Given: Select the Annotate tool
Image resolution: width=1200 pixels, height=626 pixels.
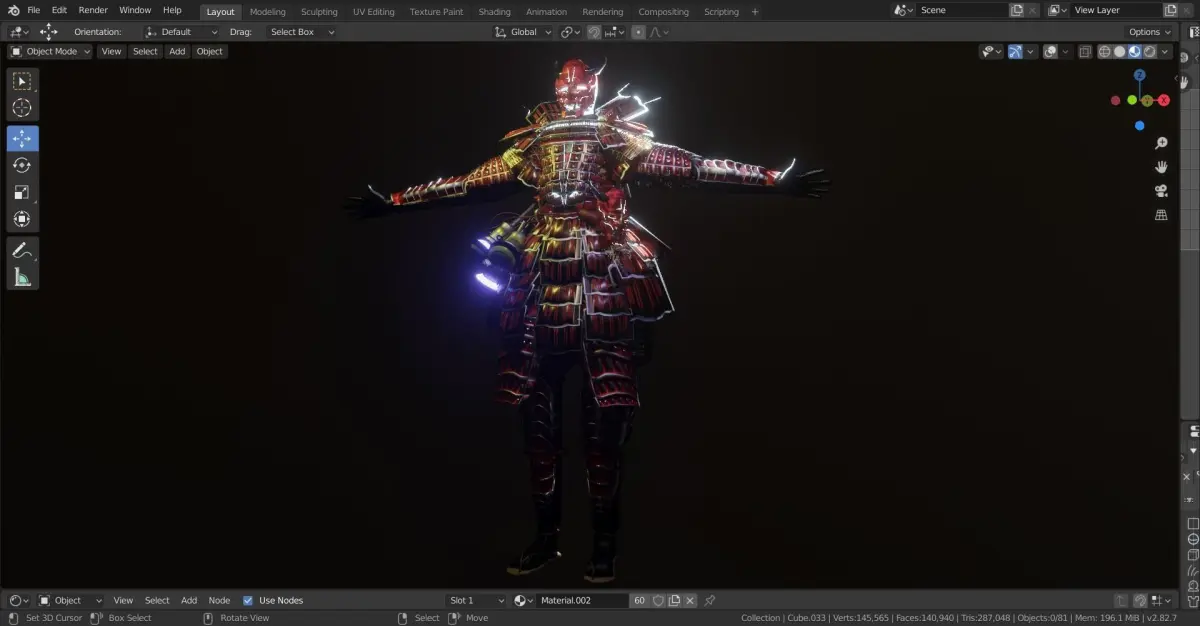Looking at the screenshot, I should 22,250.
